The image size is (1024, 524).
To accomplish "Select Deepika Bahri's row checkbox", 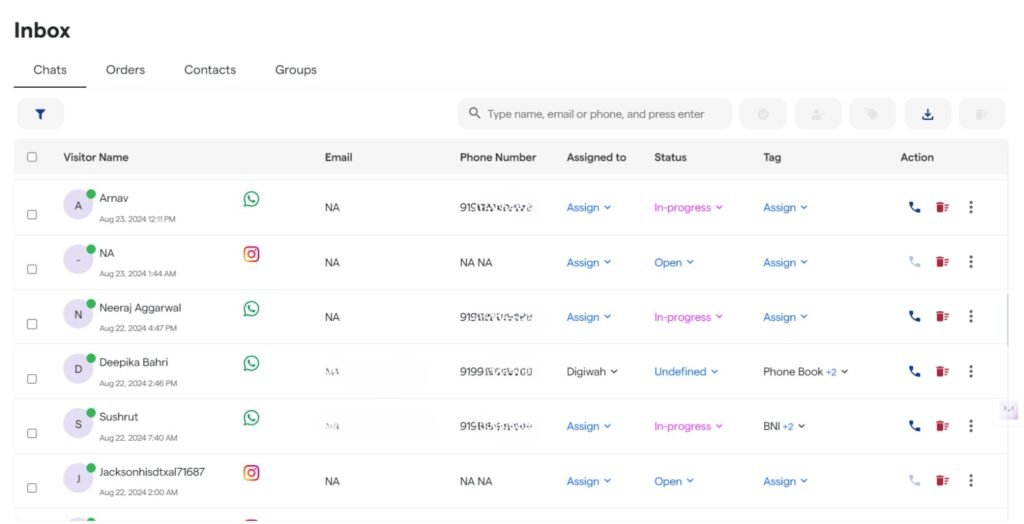I will (32, 379).
